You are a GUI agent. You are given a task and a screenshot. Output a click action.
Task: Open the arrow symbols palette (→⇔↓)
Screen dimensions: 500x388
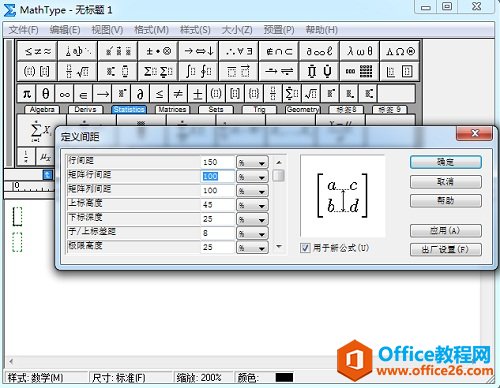(198, 51)
